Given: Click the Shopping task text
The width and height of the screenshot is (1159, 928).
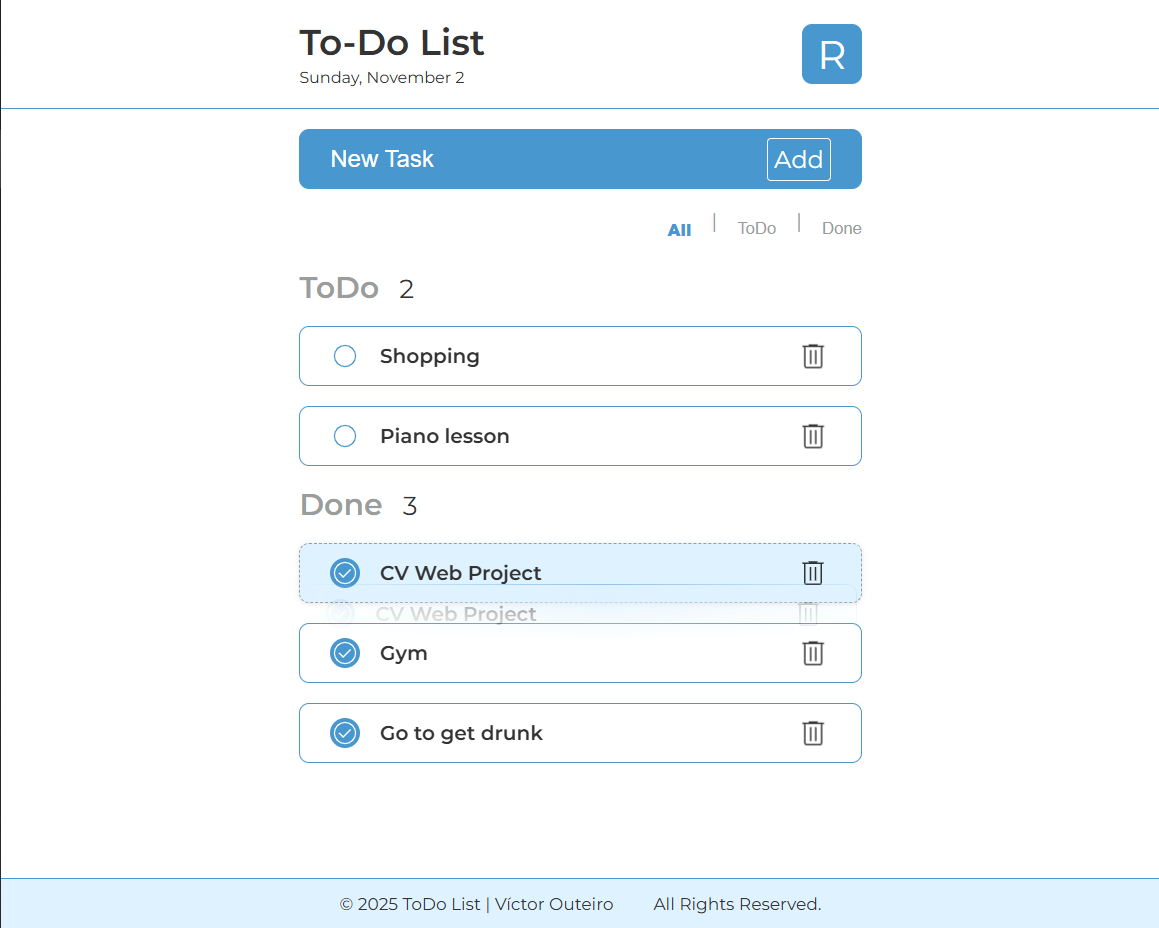Looking at the screenshot, I should click(x=430, y=356).
